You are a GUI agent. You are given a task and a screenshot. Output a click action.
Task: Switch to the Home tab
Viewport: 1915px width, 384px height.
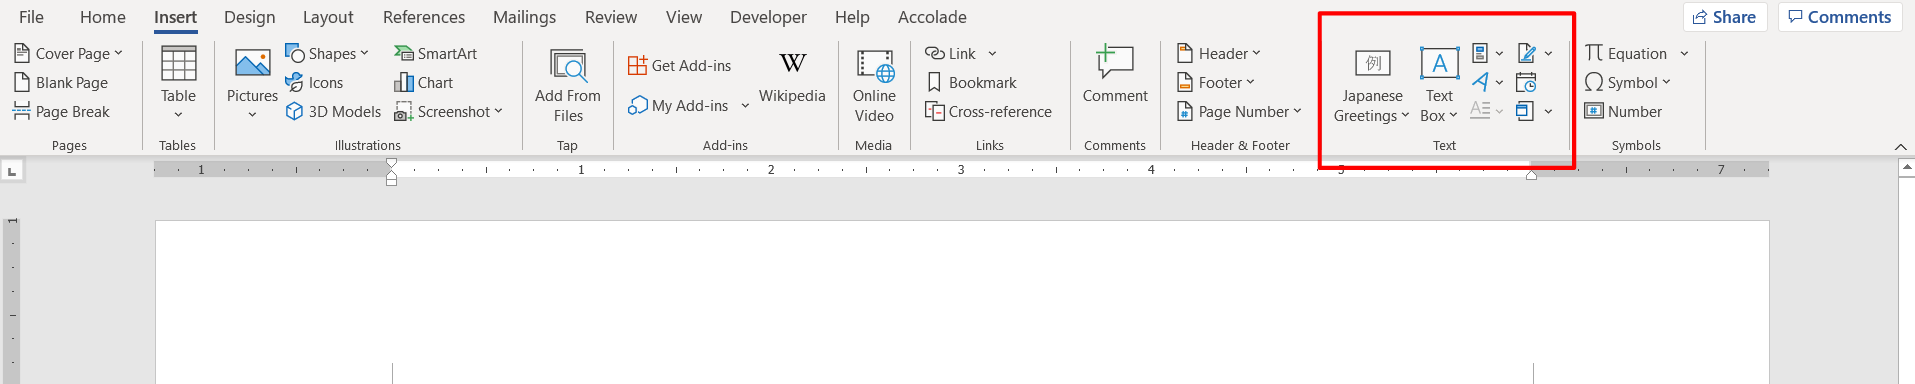[x=103, y=17]
